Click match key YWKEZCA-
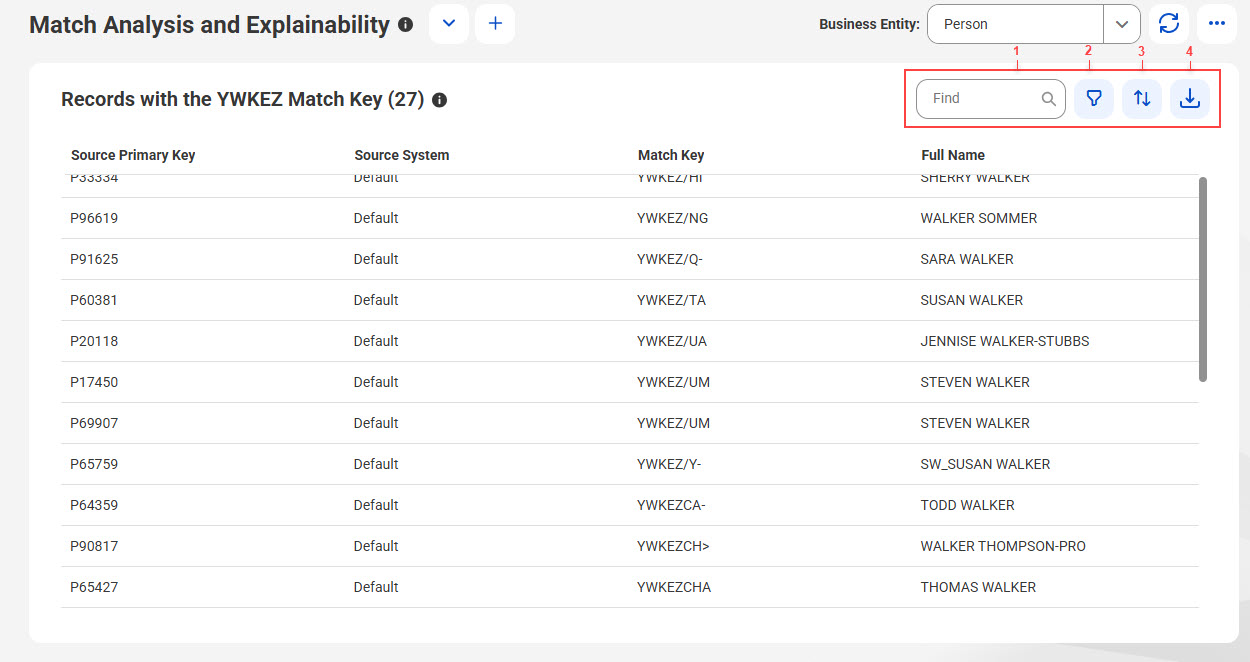The height and width of the screenshot is (662, 1250). 671,505
